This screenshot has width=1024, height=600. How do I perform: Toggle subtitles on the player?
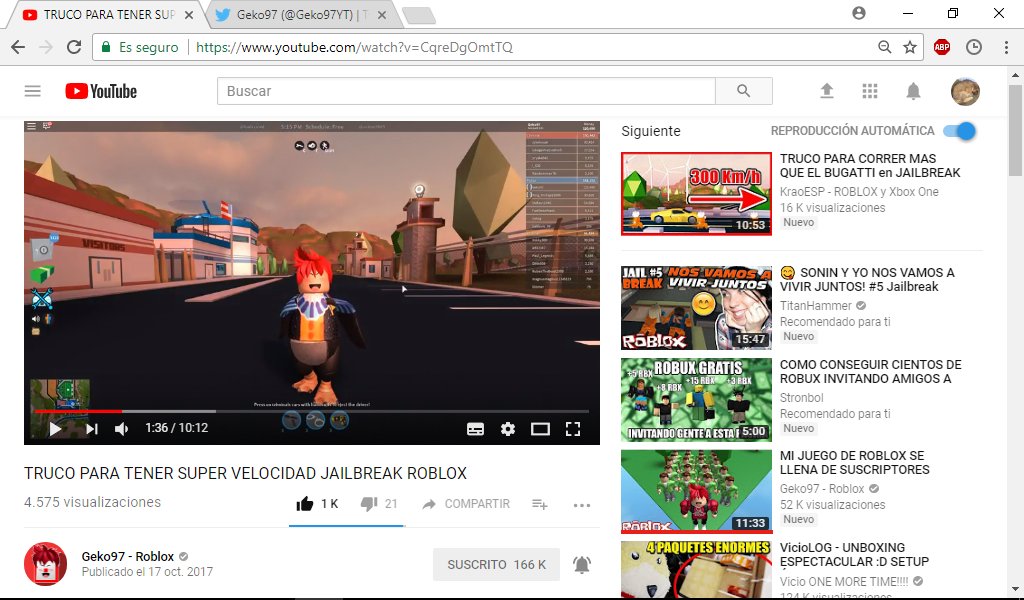pos(475,429)
